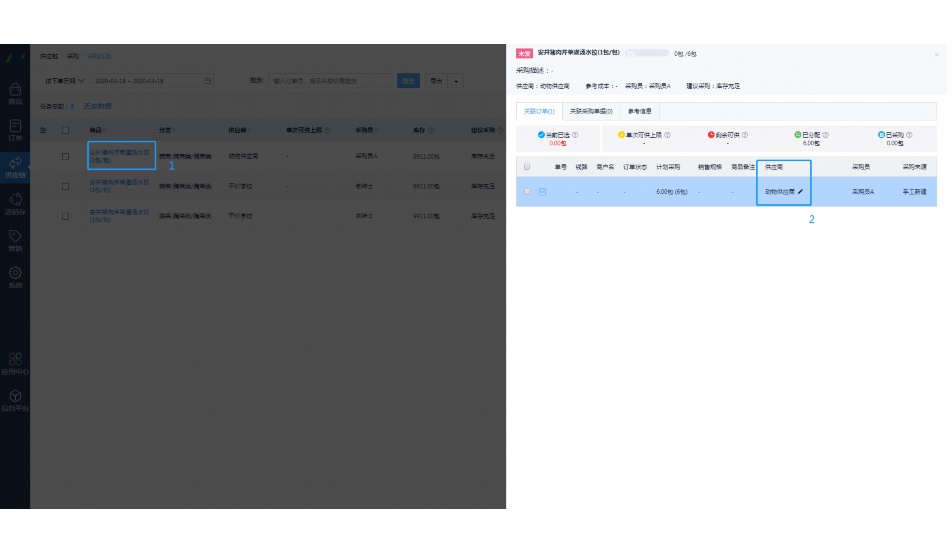Open the 历史数据 link
This screenshot has width=952, height=553.
click(97, 105)
